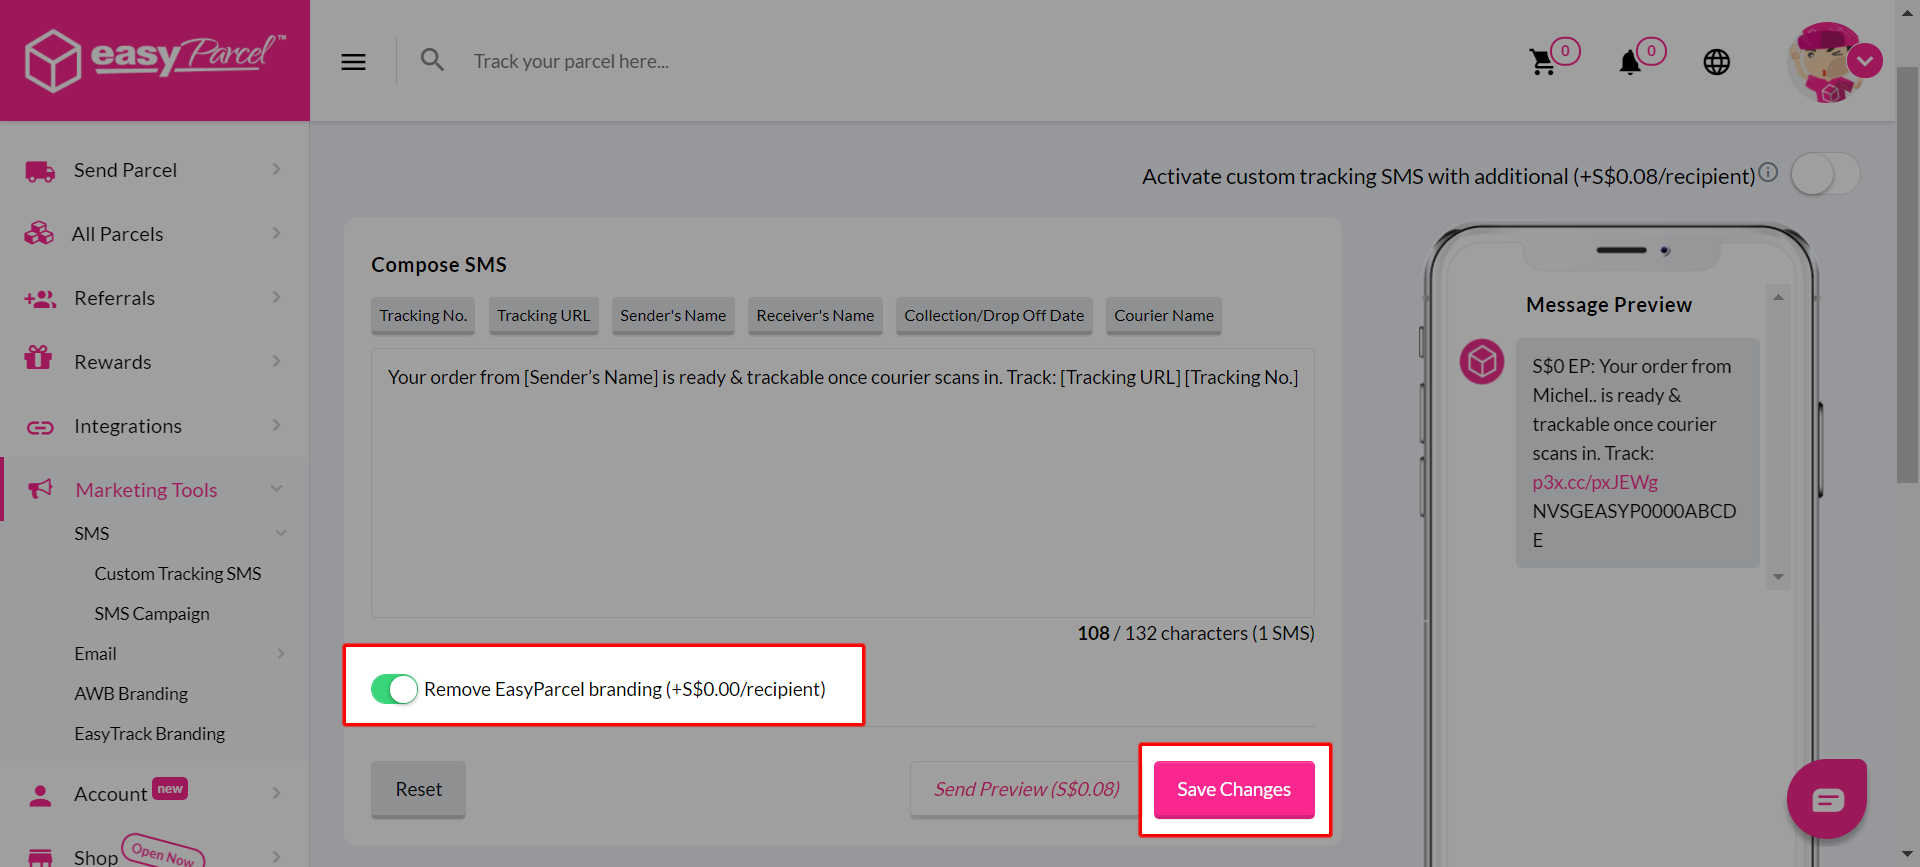The height and width of the screenshot is (867, 1920).
Task: Enable custom tracking SMS activation switch
Action: point(1825,175)
